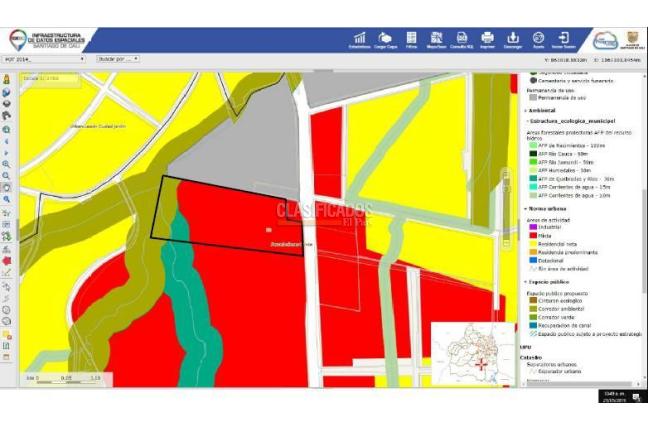Click the red arrow icon in left toolbar

coord(7,261)
